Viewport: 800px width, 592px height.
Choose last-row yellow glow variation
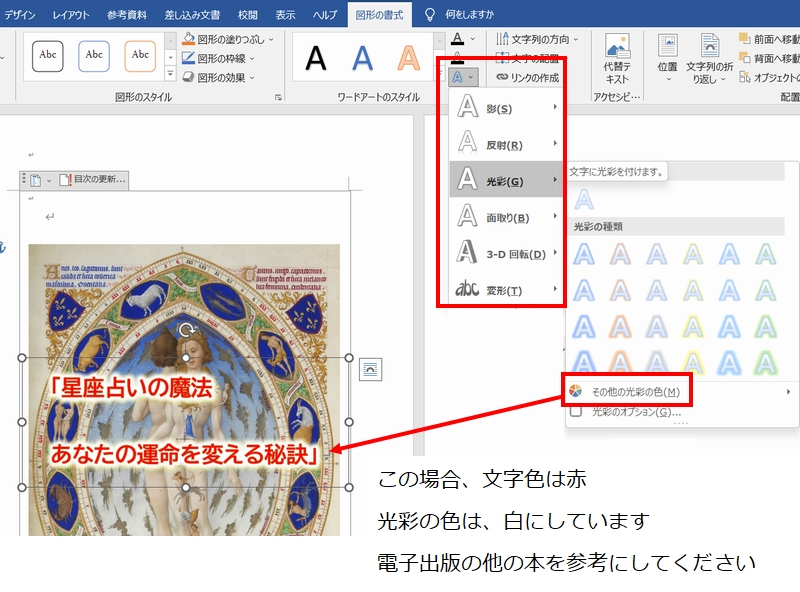coord(693,362)
